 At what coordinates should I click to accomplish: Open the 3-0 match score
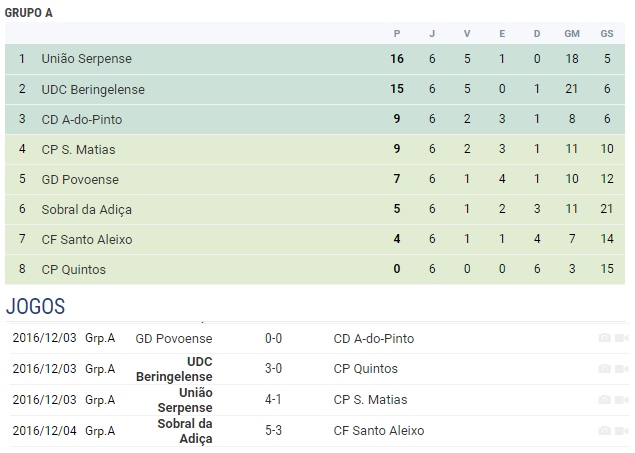point(273,369)
